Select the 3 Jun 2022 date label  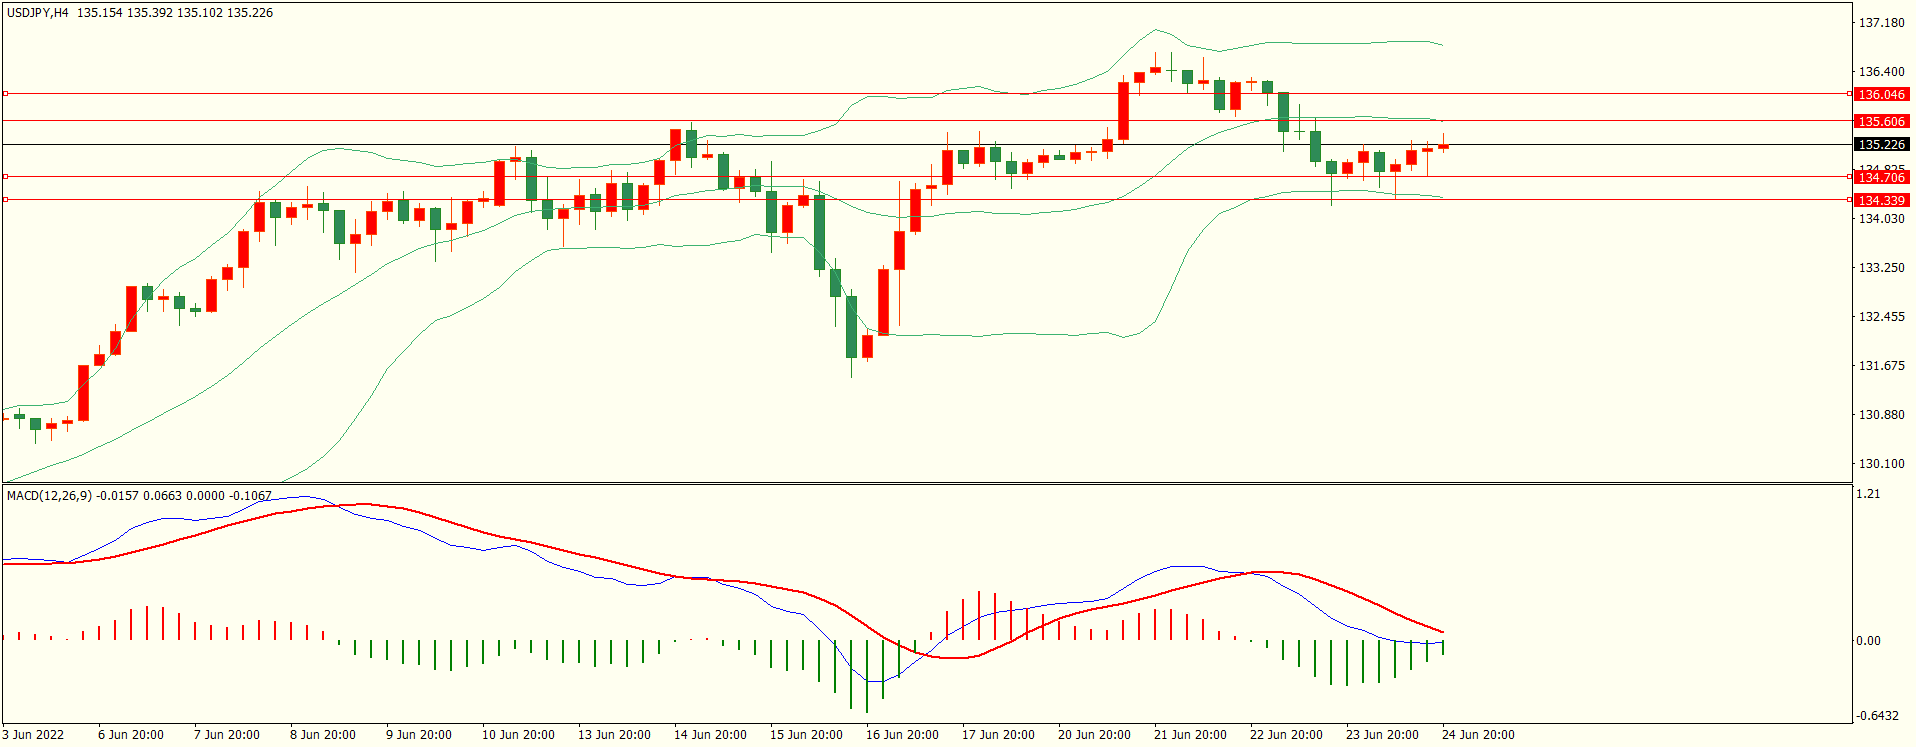click(33, 734)
